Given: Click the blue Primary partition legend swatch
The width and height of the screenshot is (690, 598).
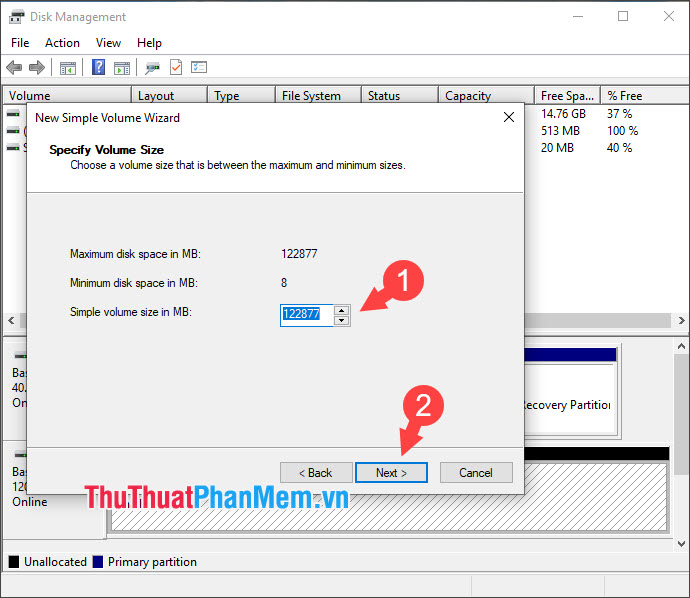Looking at the screenshot, I should [x=98, y=562].
